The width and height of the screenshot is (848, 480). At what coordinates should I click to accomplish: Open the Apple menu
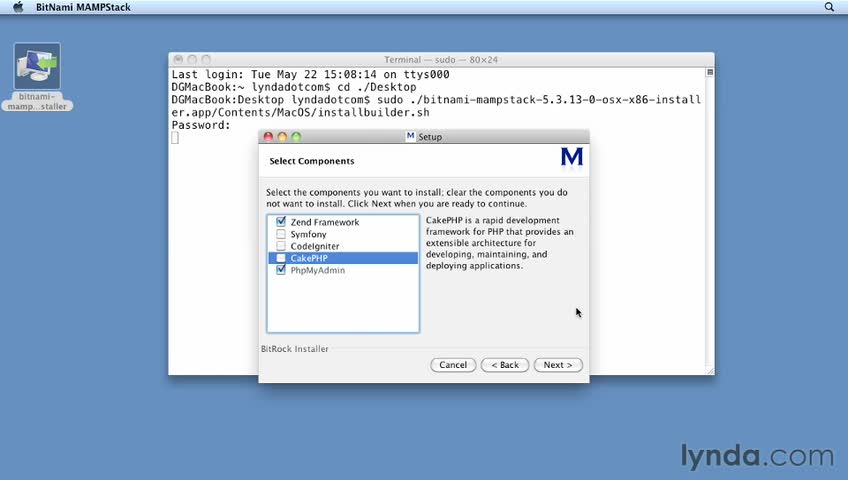pyautogui.click(x=18, y=7)
